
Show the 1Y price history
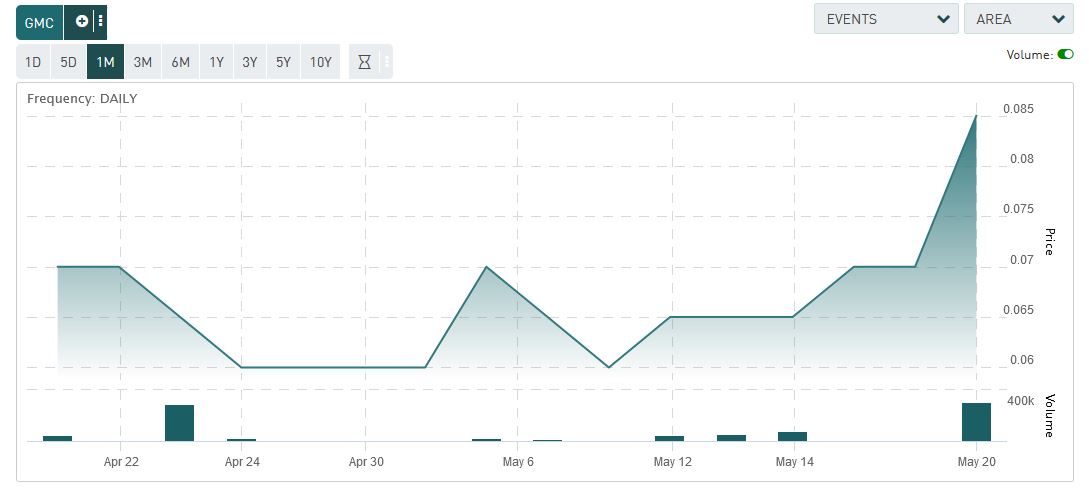216,62
